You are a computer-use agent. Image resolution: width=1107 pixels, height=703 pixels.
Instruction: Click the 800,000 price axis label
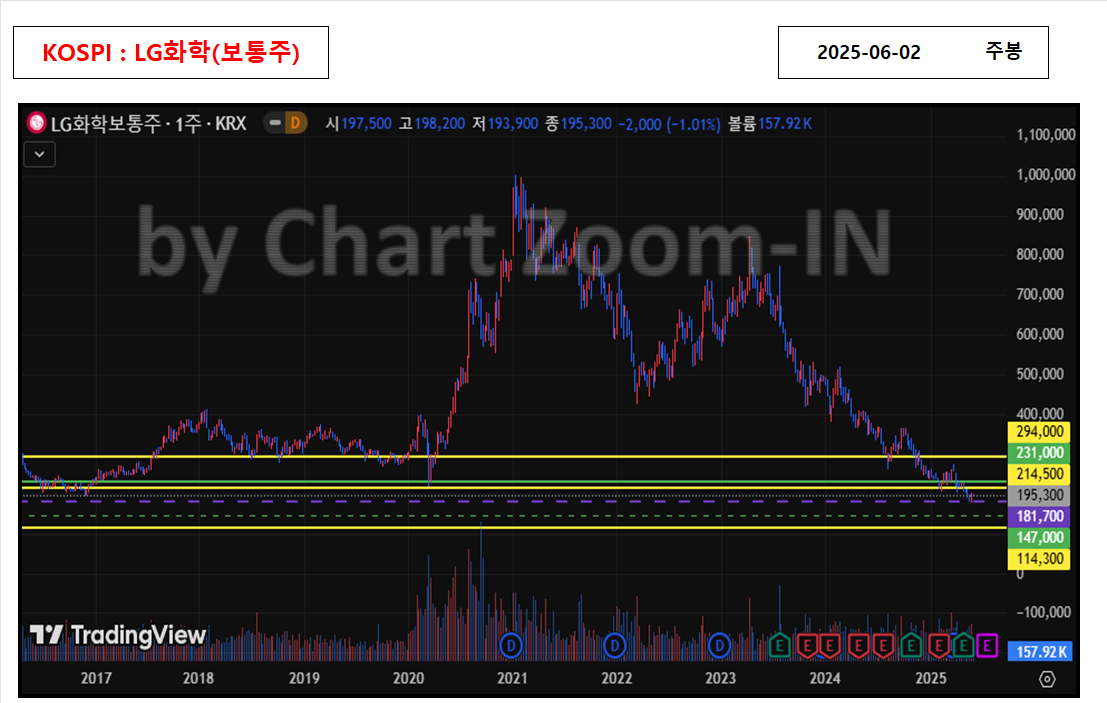coord(1040,254)
